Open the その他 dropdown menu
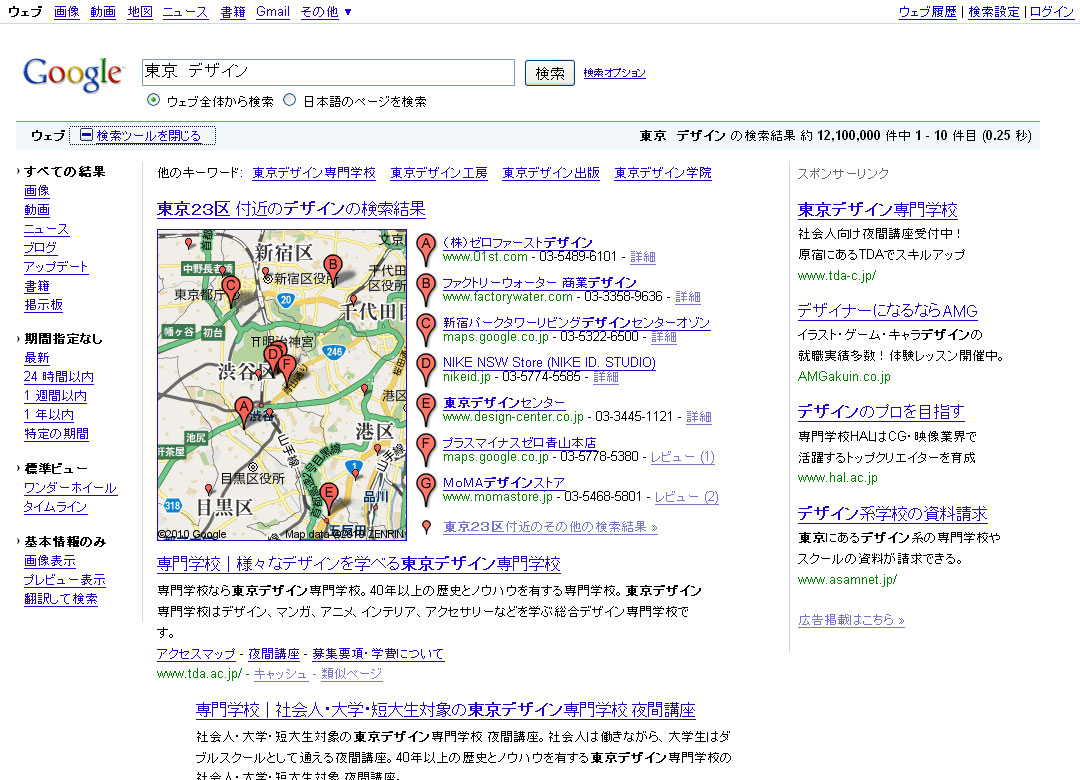Image resolution: width=1080 pixels, height=780 pixels. [x=326, y=12]
